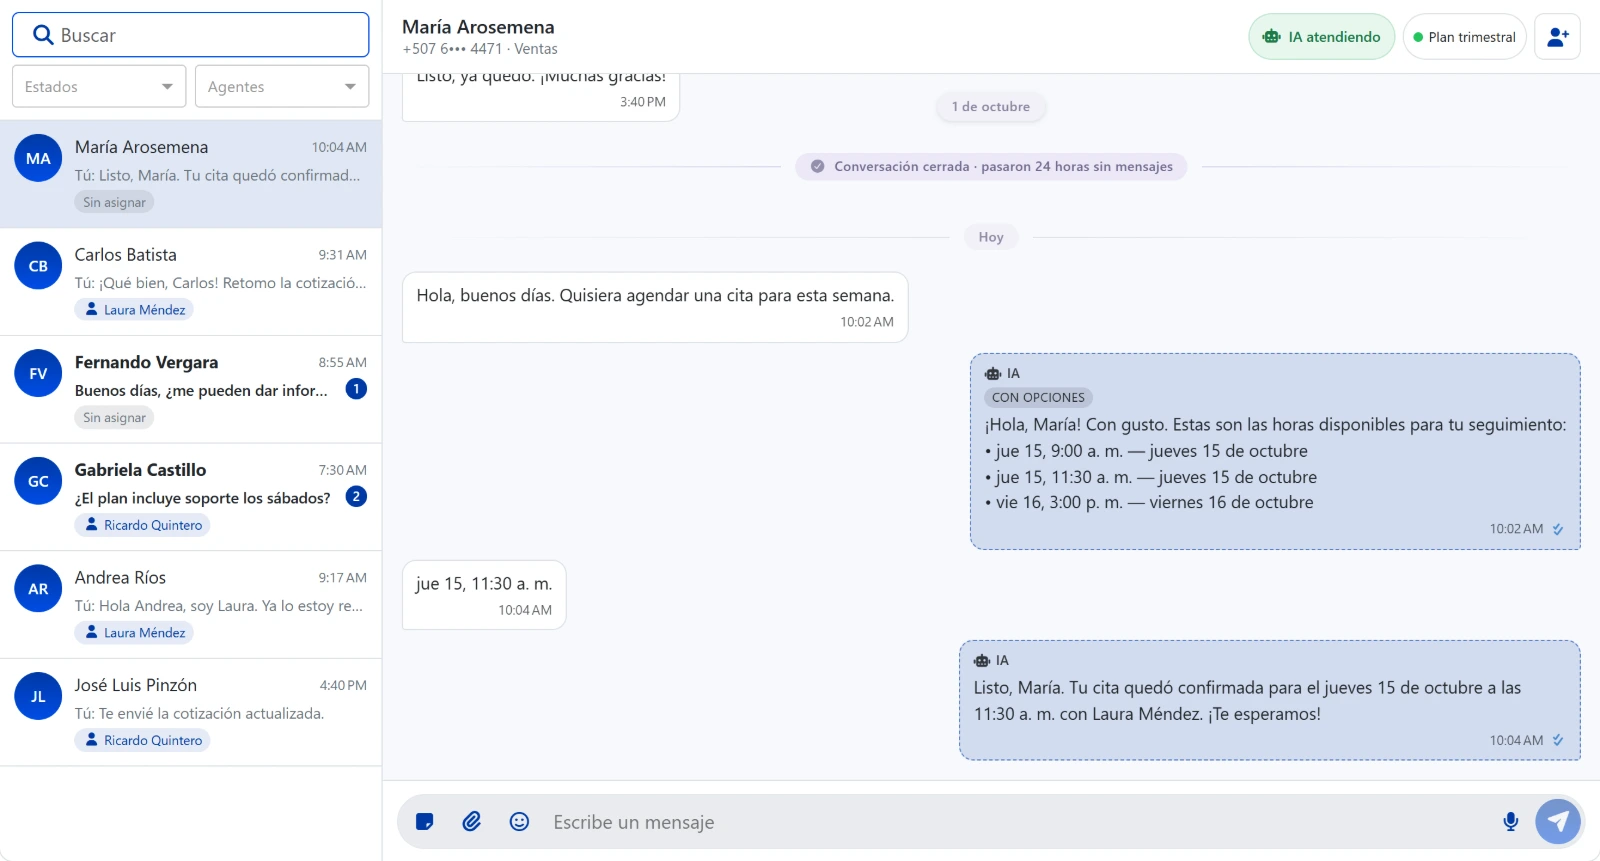This screenshot has width=1600, height=861.
Task: Open the quick notes sticker icon
Action: coord(425,822)
